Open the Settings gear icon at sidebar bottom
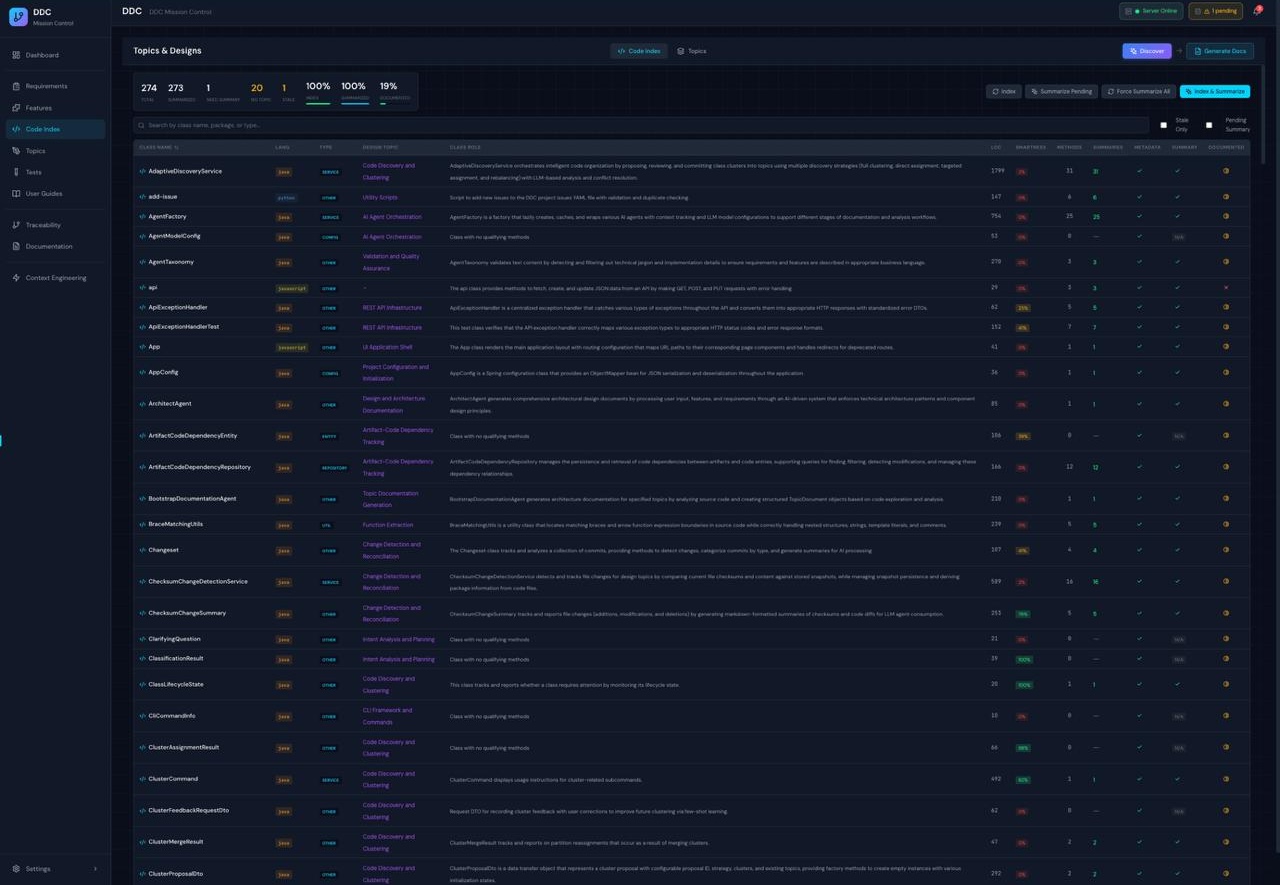Screen dimensions: 1280x885 pos(16,869)
